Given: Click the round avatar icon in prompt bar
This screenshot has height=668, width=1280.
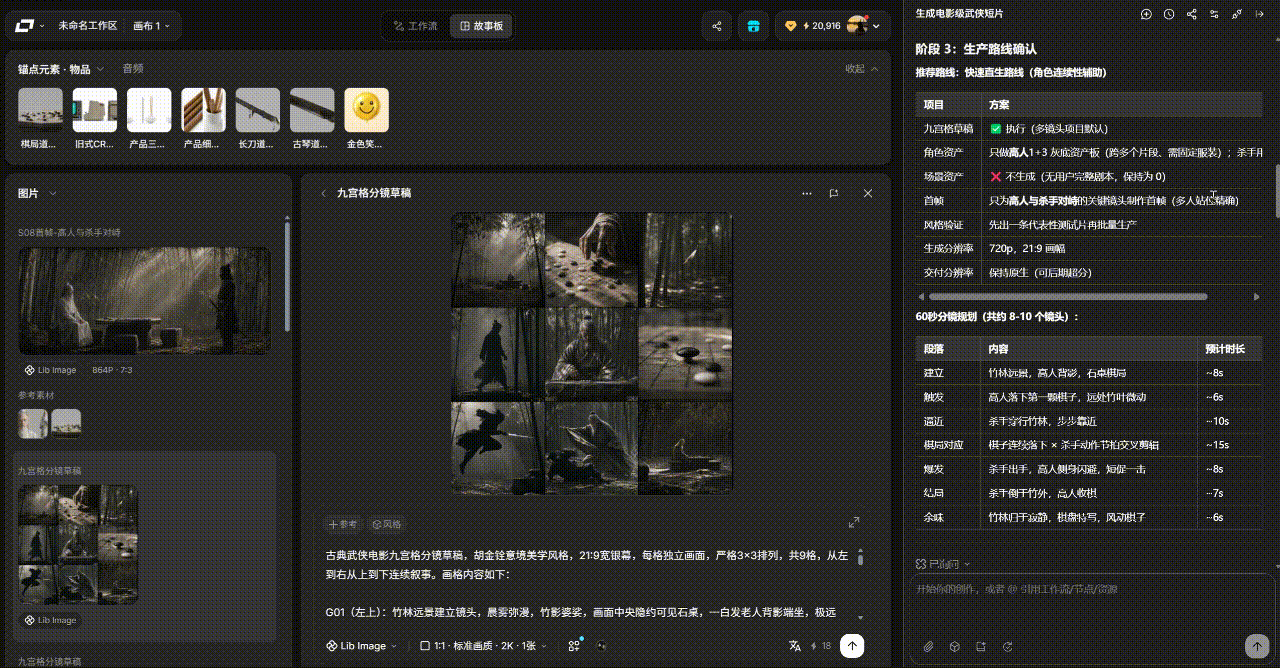Looking at the screenshot, I should 602,646.
